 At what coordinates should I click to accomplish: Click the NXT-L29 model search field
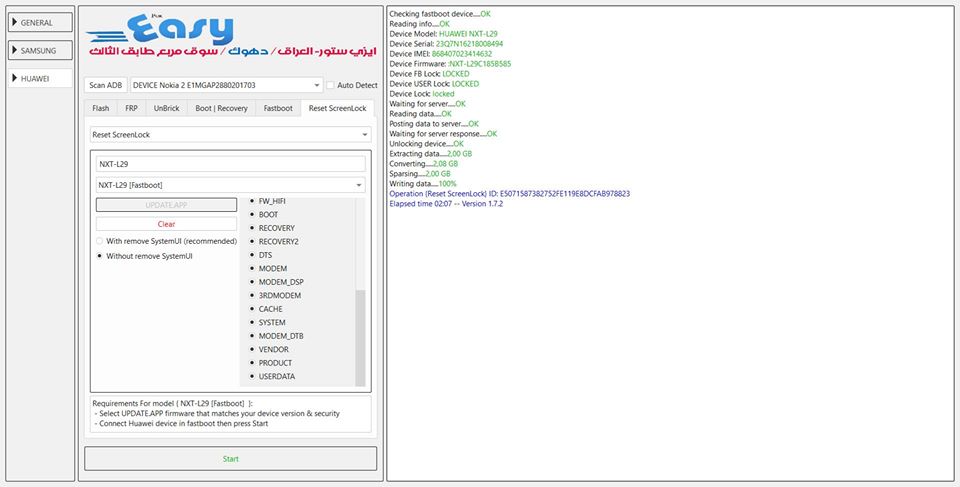(x=231, y=164)
